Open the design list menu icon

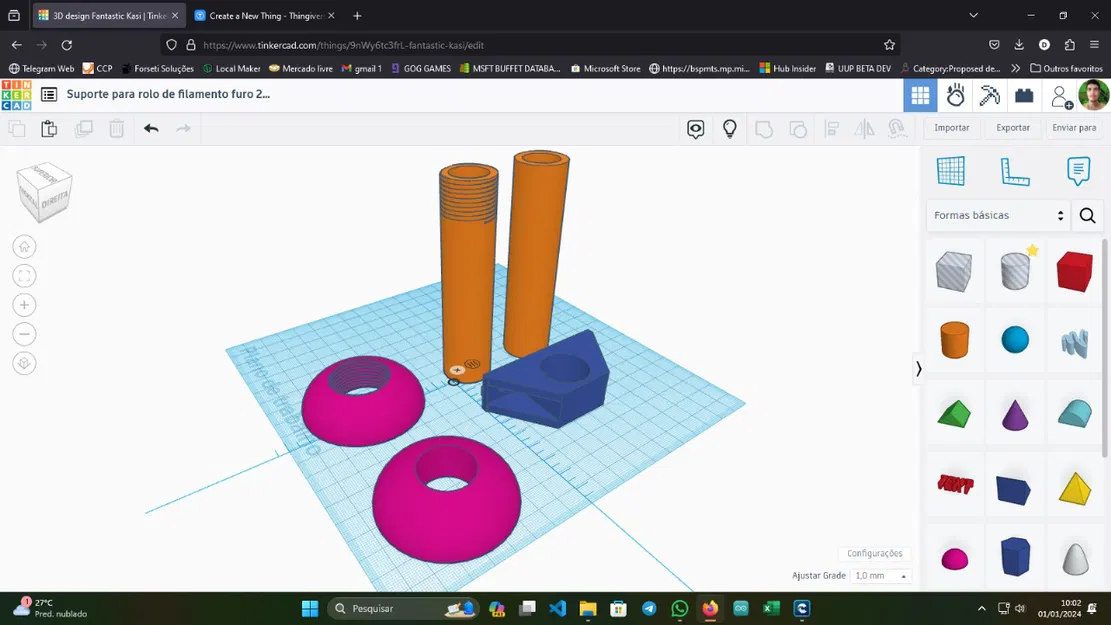tap(49, 94)
